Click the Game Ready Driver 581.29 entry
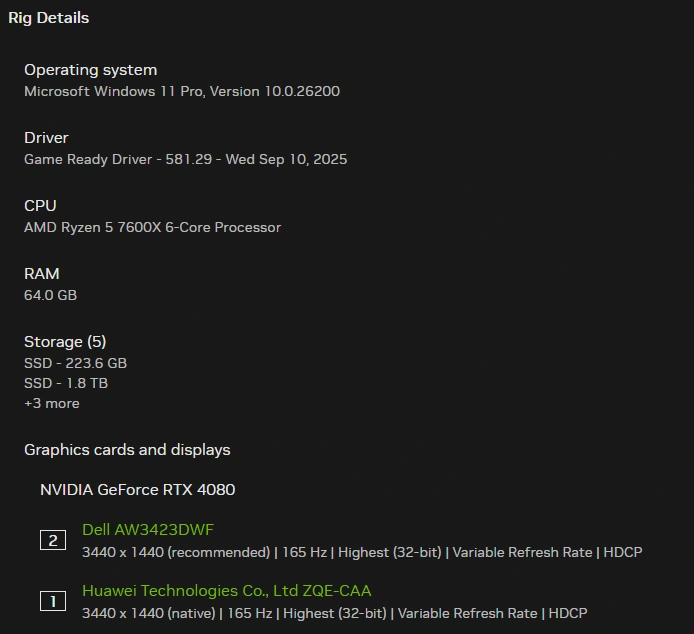Screen dimensions: 694x634 185,159
